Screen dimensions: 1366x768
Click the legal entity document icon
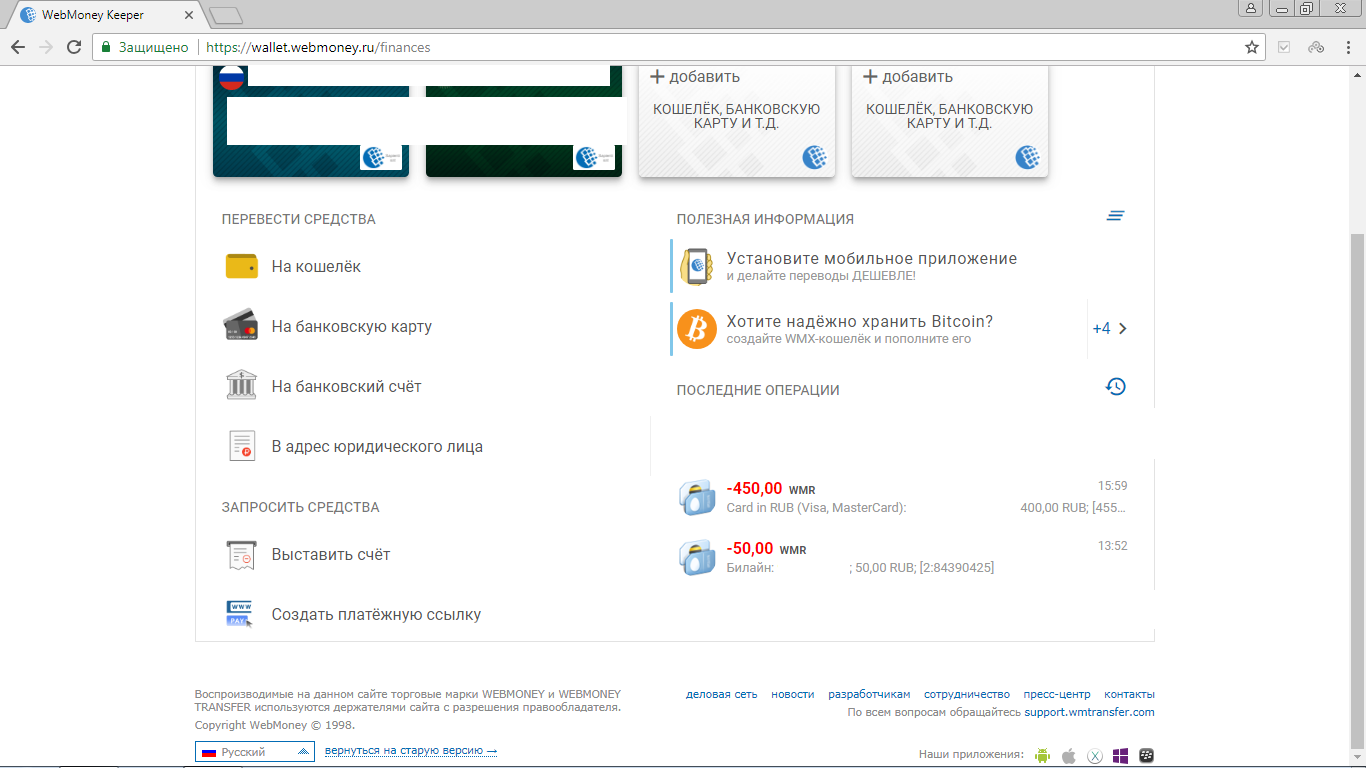(x=242, y=446)
